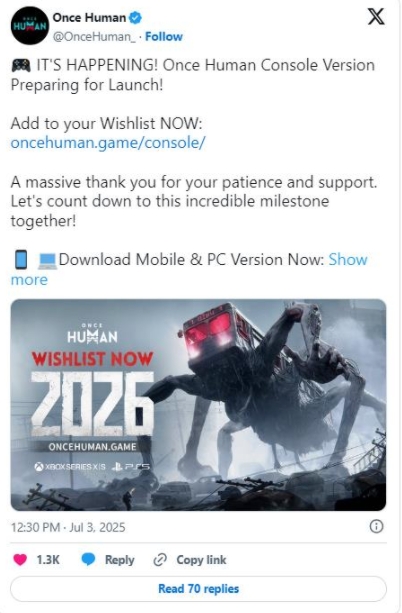This screenshot has width=402, height=613.
Task: Click the Read 70 replies button
Action: coord(198,589)
